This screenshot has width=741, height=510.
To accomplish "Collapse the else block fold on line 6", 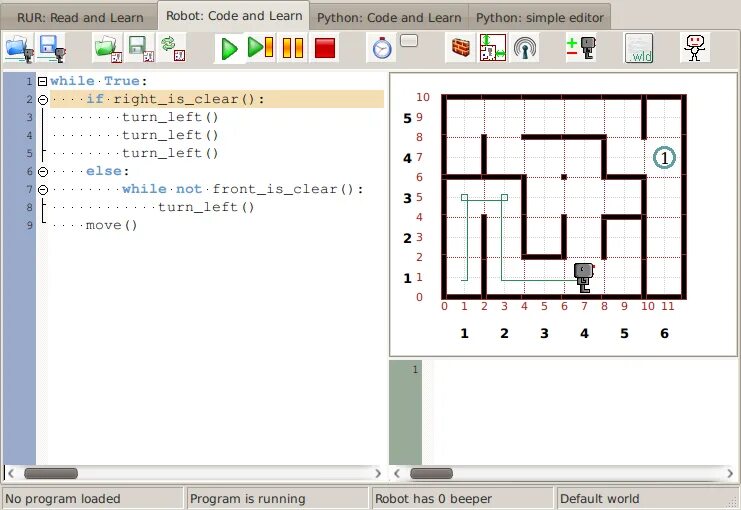I will pyautogui.click(x=43, y=172).
